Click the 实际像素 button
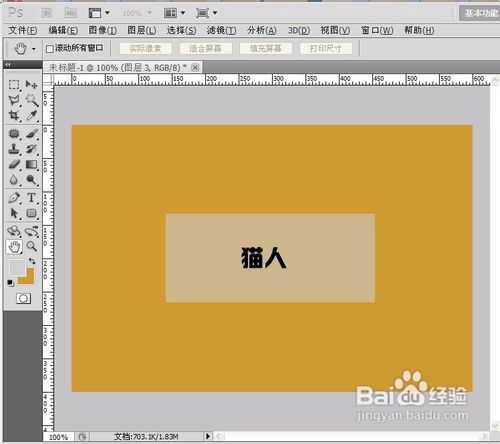500x444 pixels. pyautogui.click(x=145, y=49)
